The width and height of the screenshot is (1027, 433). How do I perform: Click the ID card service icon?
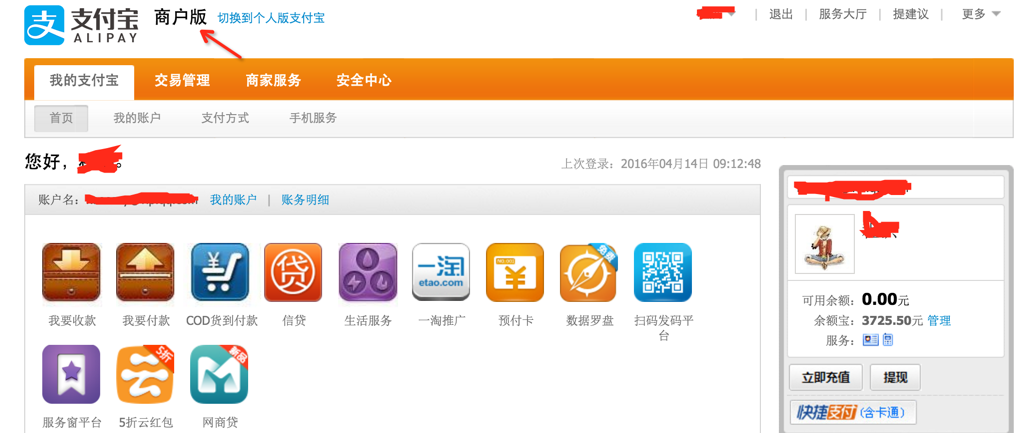(x=870, y=340)
